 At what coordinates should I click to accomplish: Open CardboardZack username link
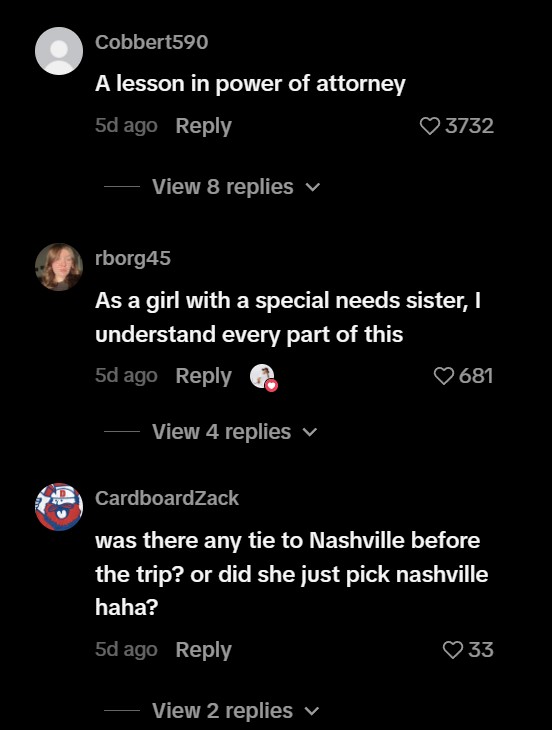[x=167, y=498]
